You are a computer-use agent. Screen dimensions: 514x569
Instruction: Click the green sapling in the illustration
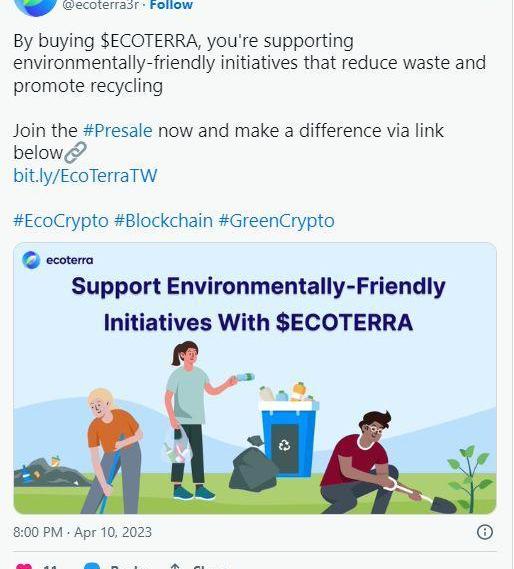tap(471, 478)
